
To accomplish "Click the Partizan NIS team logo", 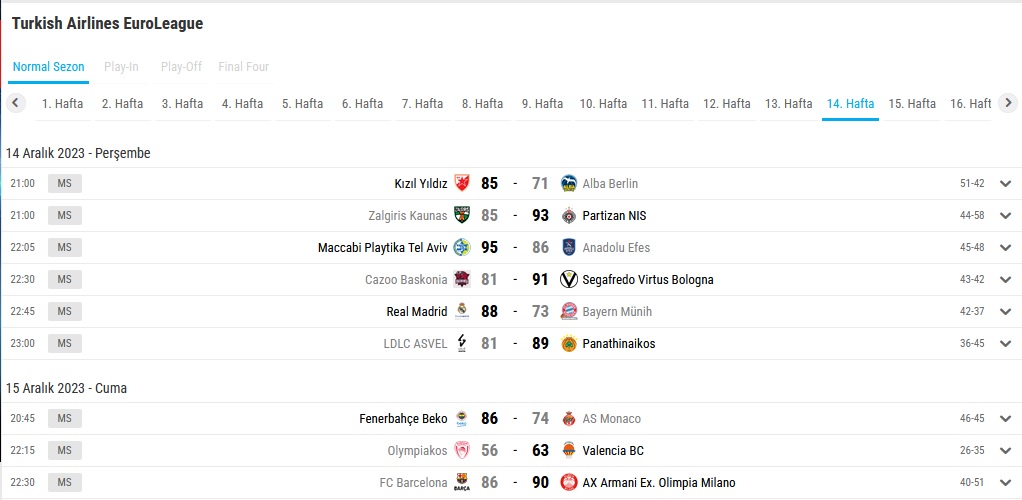I will (x=569, y=216).
